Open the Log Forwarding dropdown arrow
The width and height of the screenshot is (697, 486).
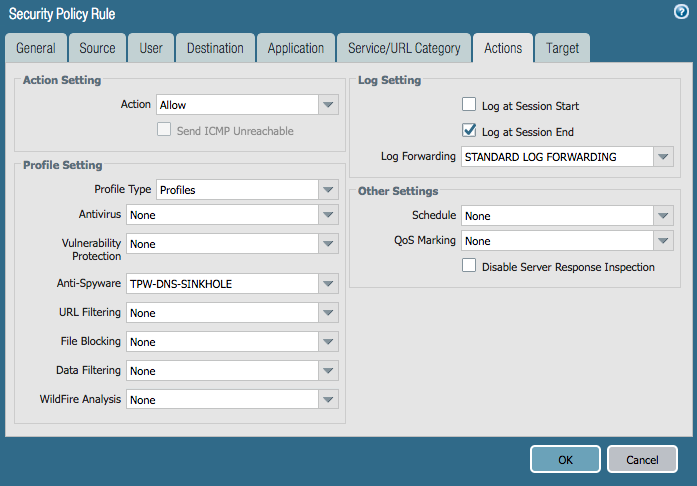(x=663, y=157)
